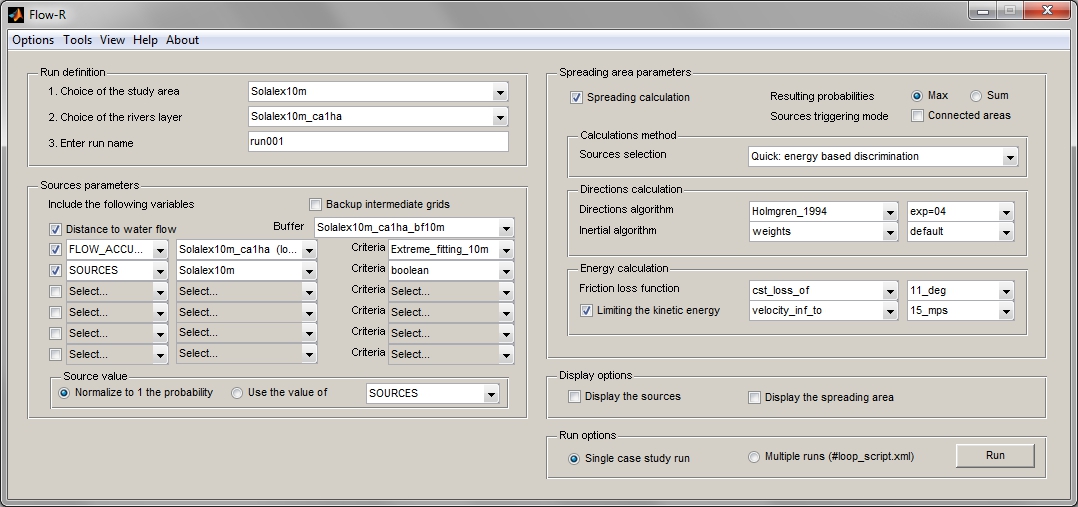
Task: Click the Flow-R application icon in title bar
Action: pyautogui.click(x=15, y=14)
